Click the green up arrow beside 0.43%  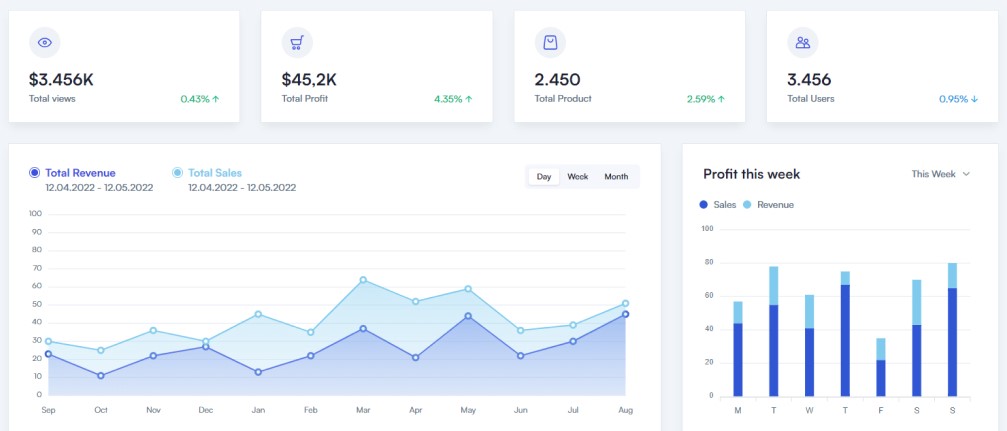pyautogui.click(x=216, y=99)
